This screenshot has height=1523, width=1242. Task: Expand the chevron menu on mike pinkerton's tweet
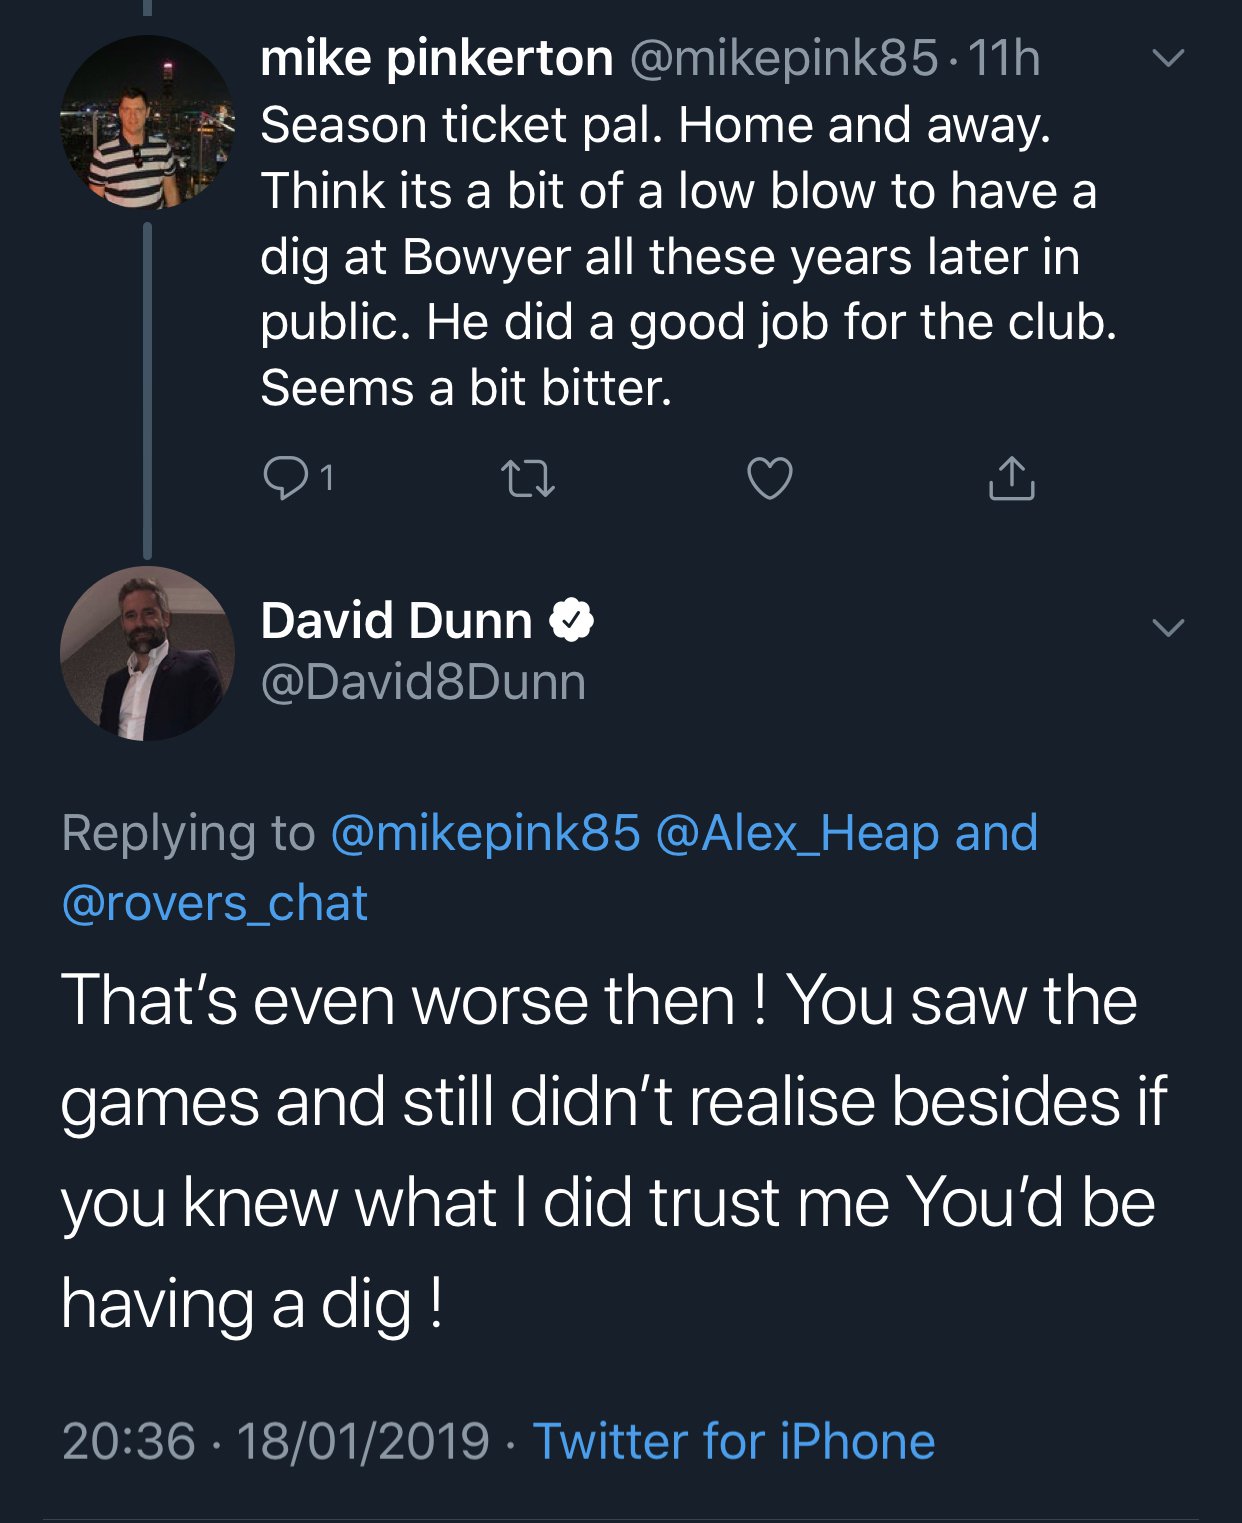tap(1168, 58)
